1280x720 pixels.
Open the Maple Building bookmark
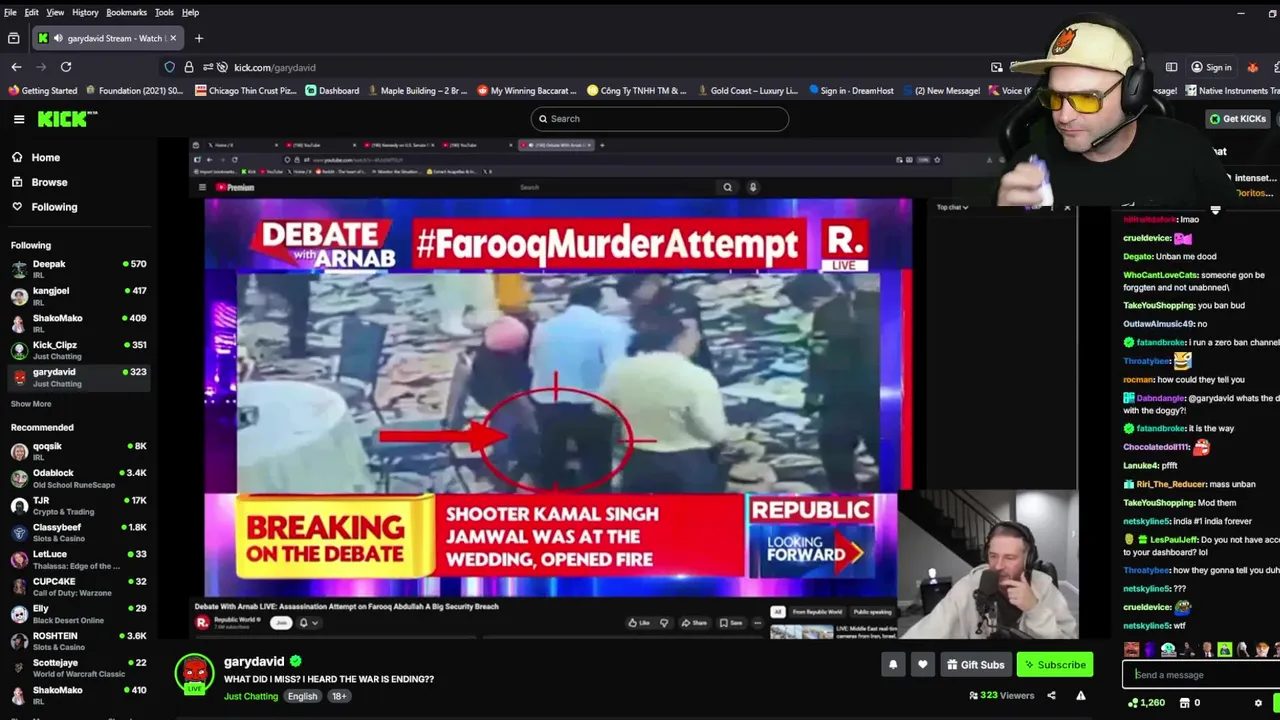coord(417,90)
